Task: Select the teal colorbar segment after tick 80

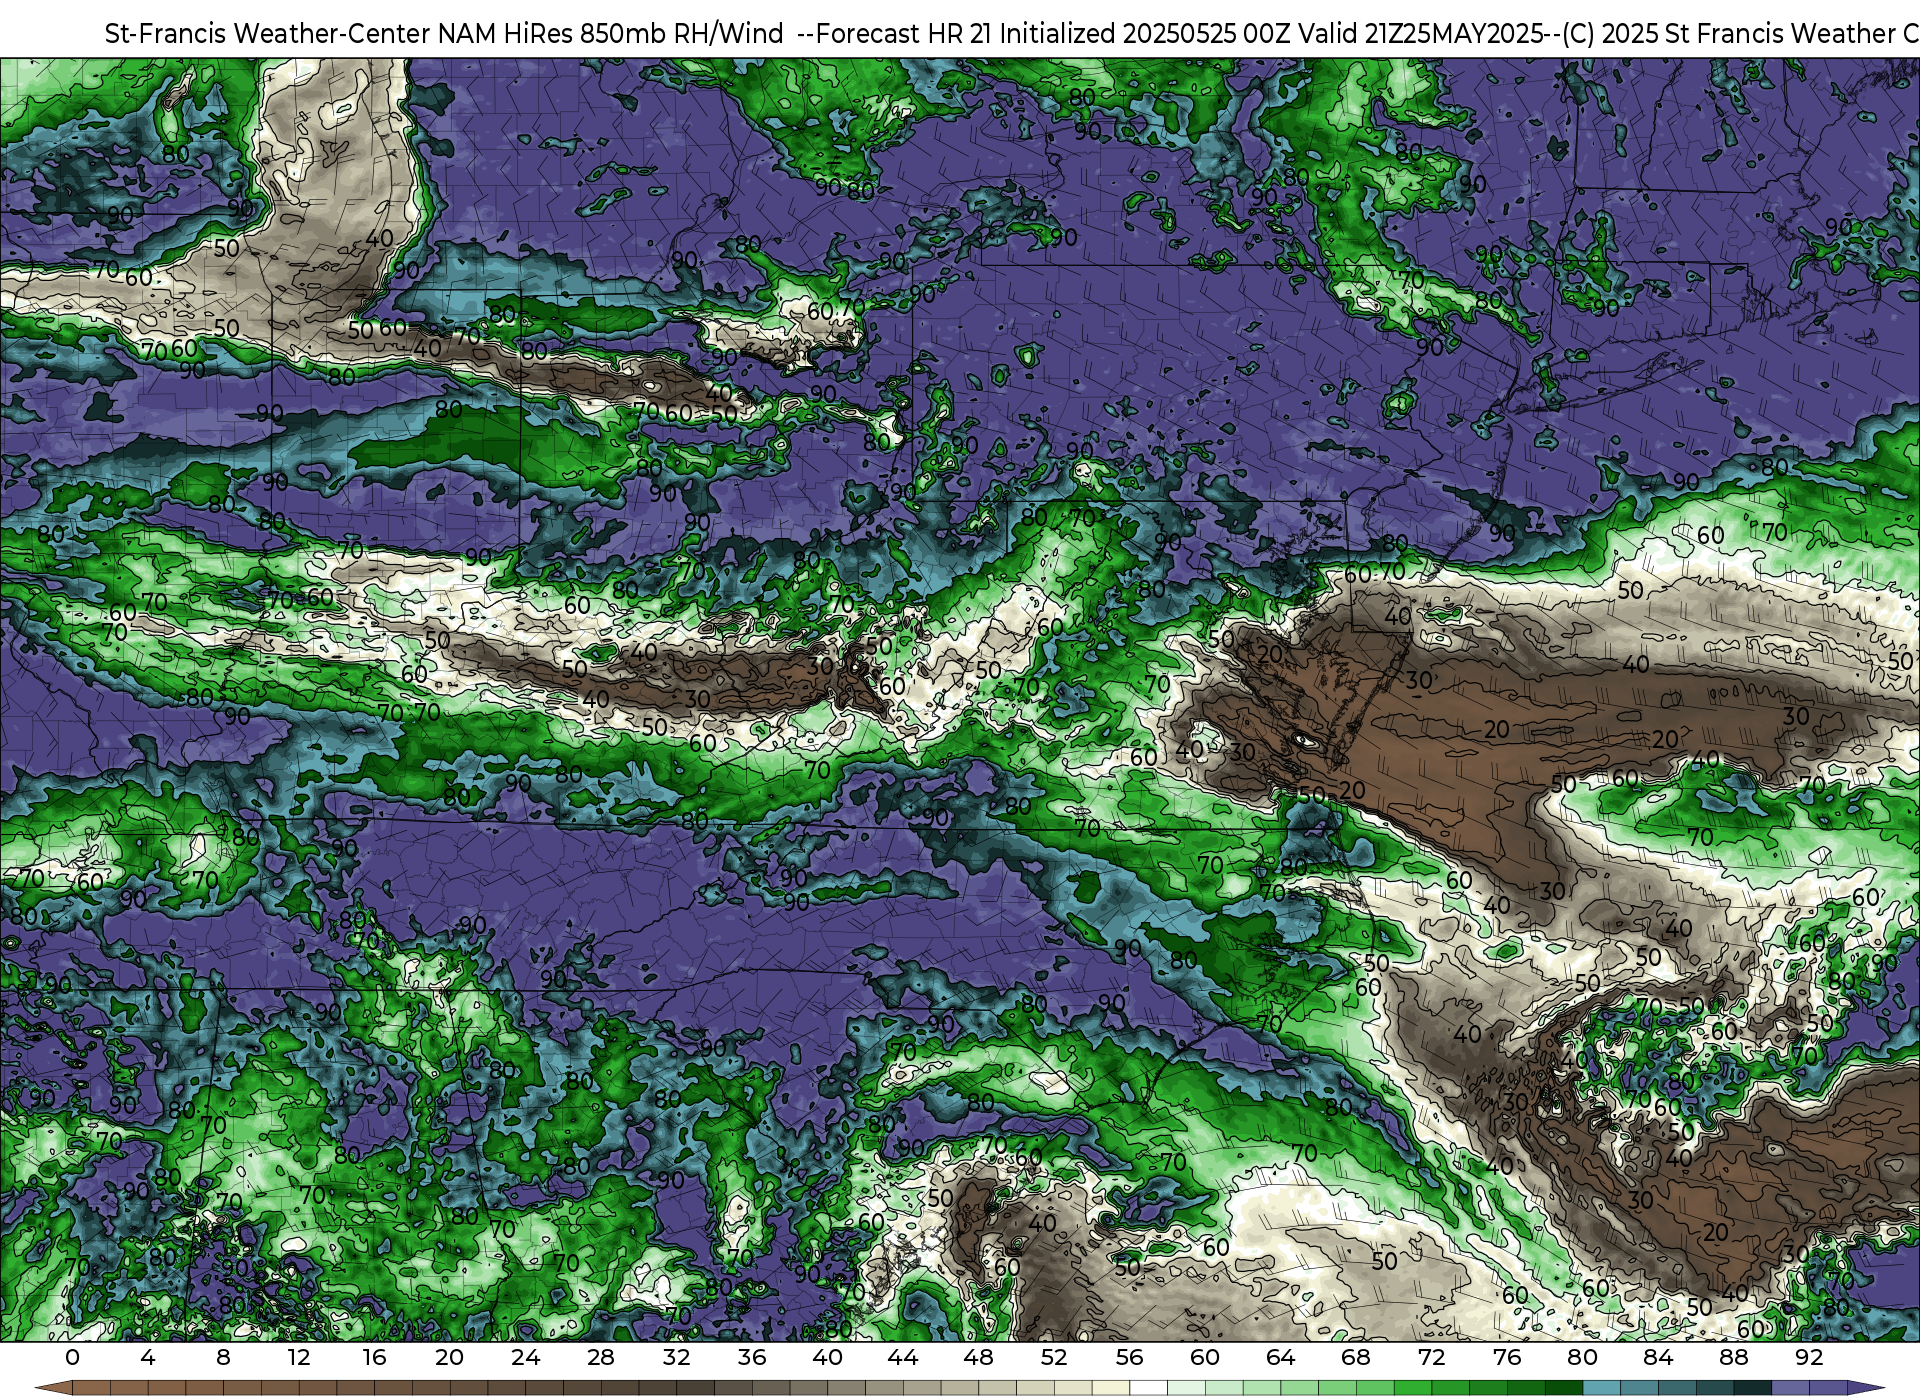Action: [1601, 1388]
